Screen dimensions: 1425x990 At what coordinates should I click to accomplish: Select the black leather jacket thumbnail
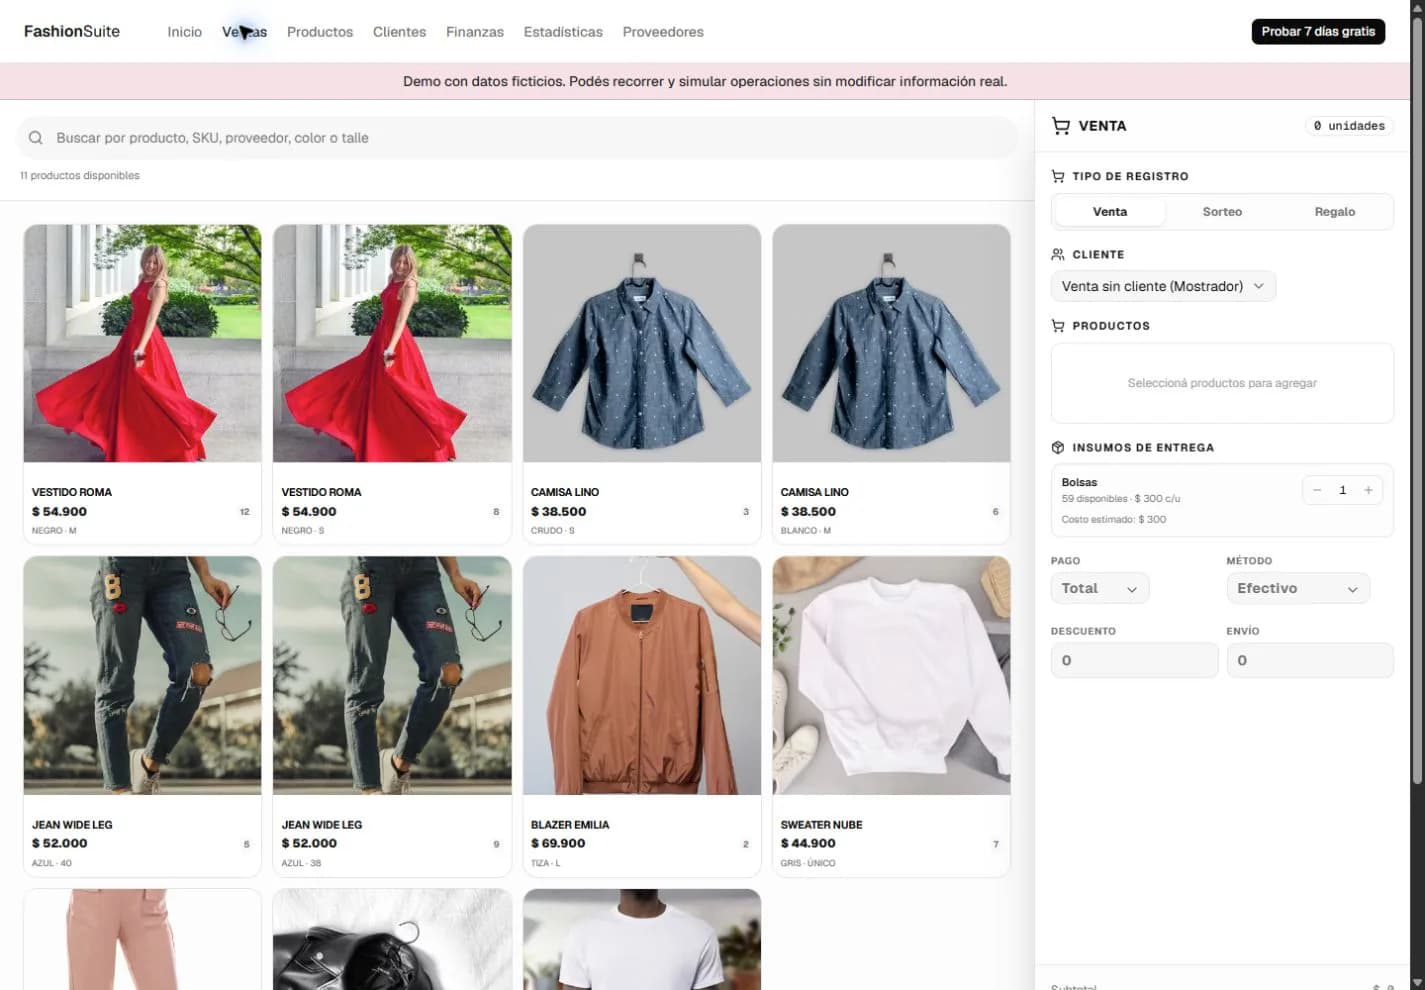(x=392, y=939)
